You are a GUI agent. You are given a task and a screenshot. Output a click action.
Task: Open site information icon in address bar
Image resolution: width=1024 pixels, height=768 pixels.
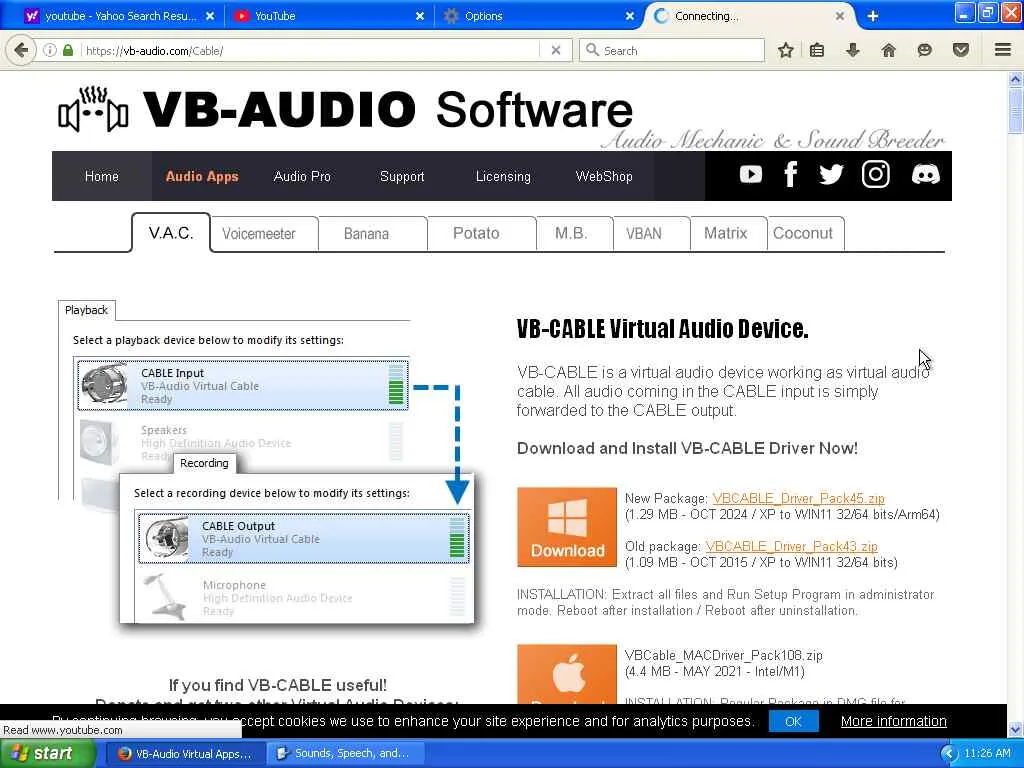(x=50, y=50)
